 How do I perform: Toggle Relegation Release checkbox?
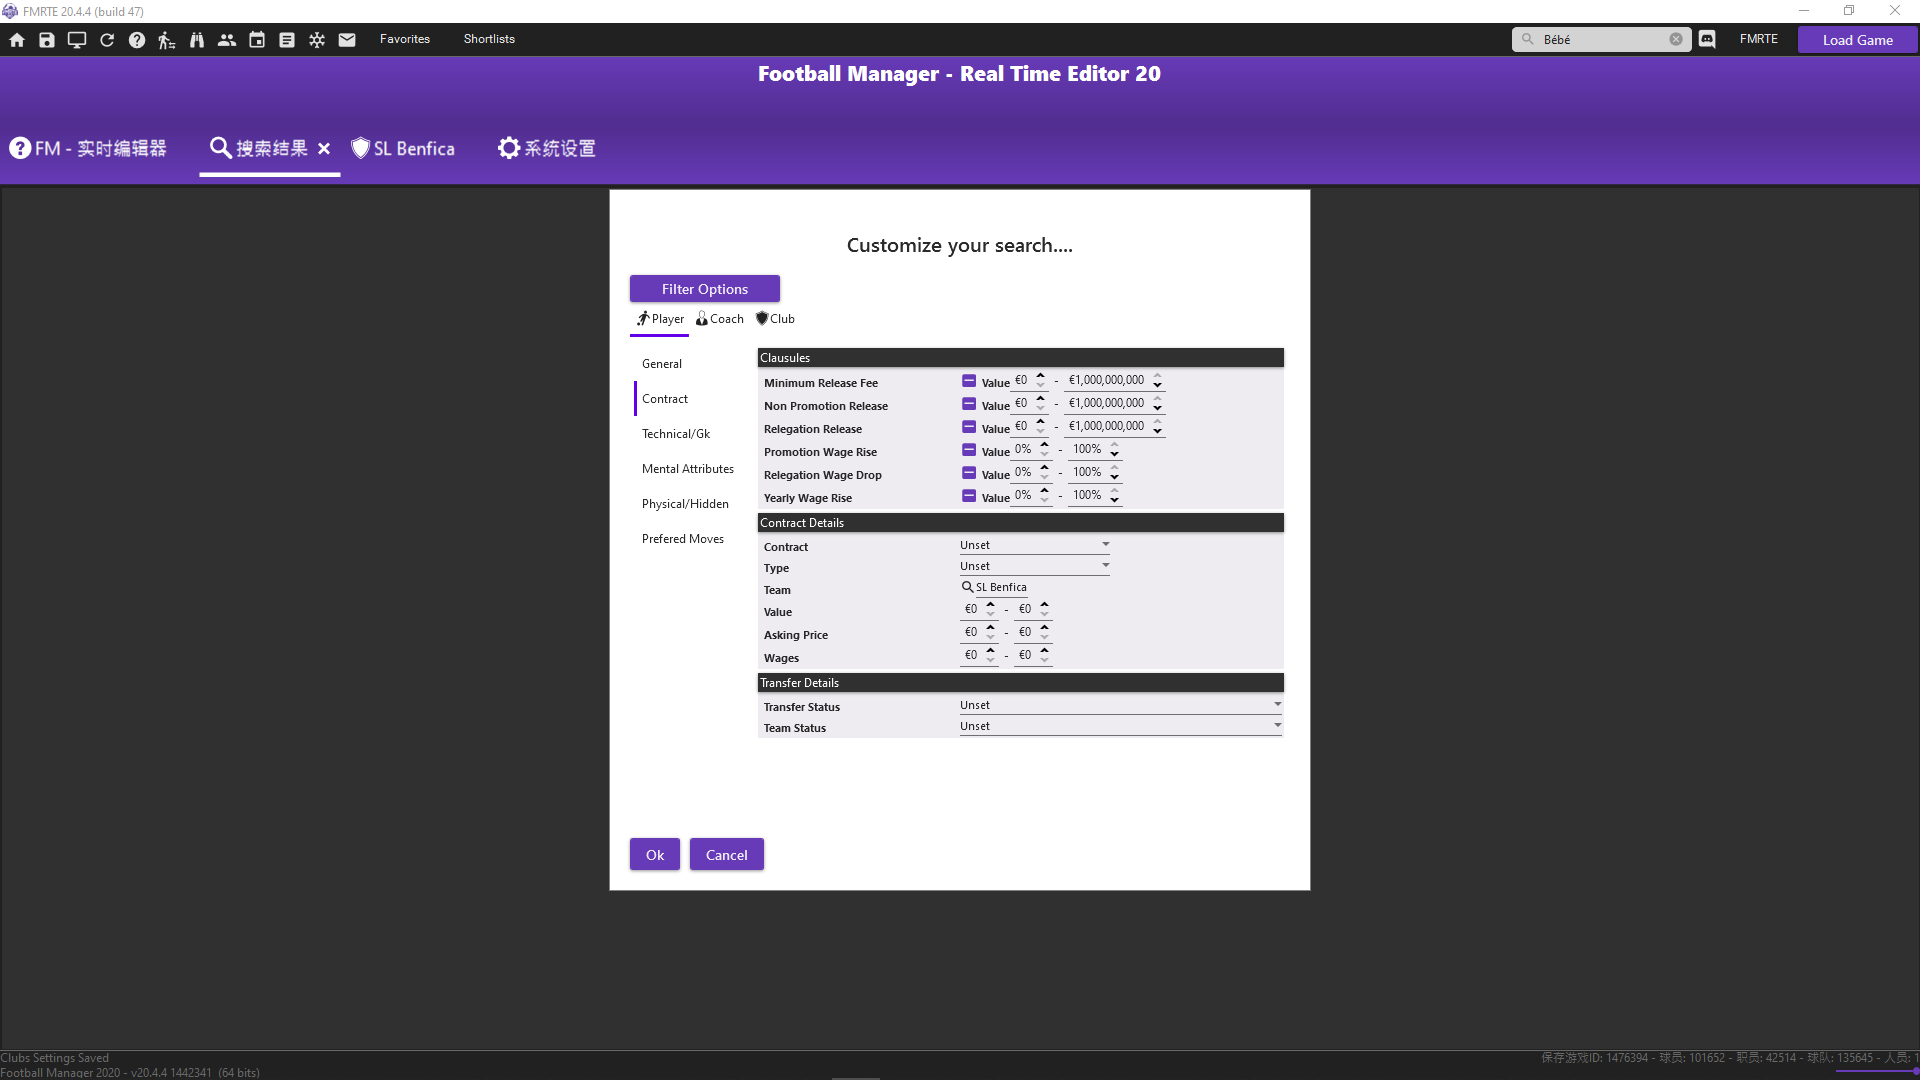click(969, 427)
